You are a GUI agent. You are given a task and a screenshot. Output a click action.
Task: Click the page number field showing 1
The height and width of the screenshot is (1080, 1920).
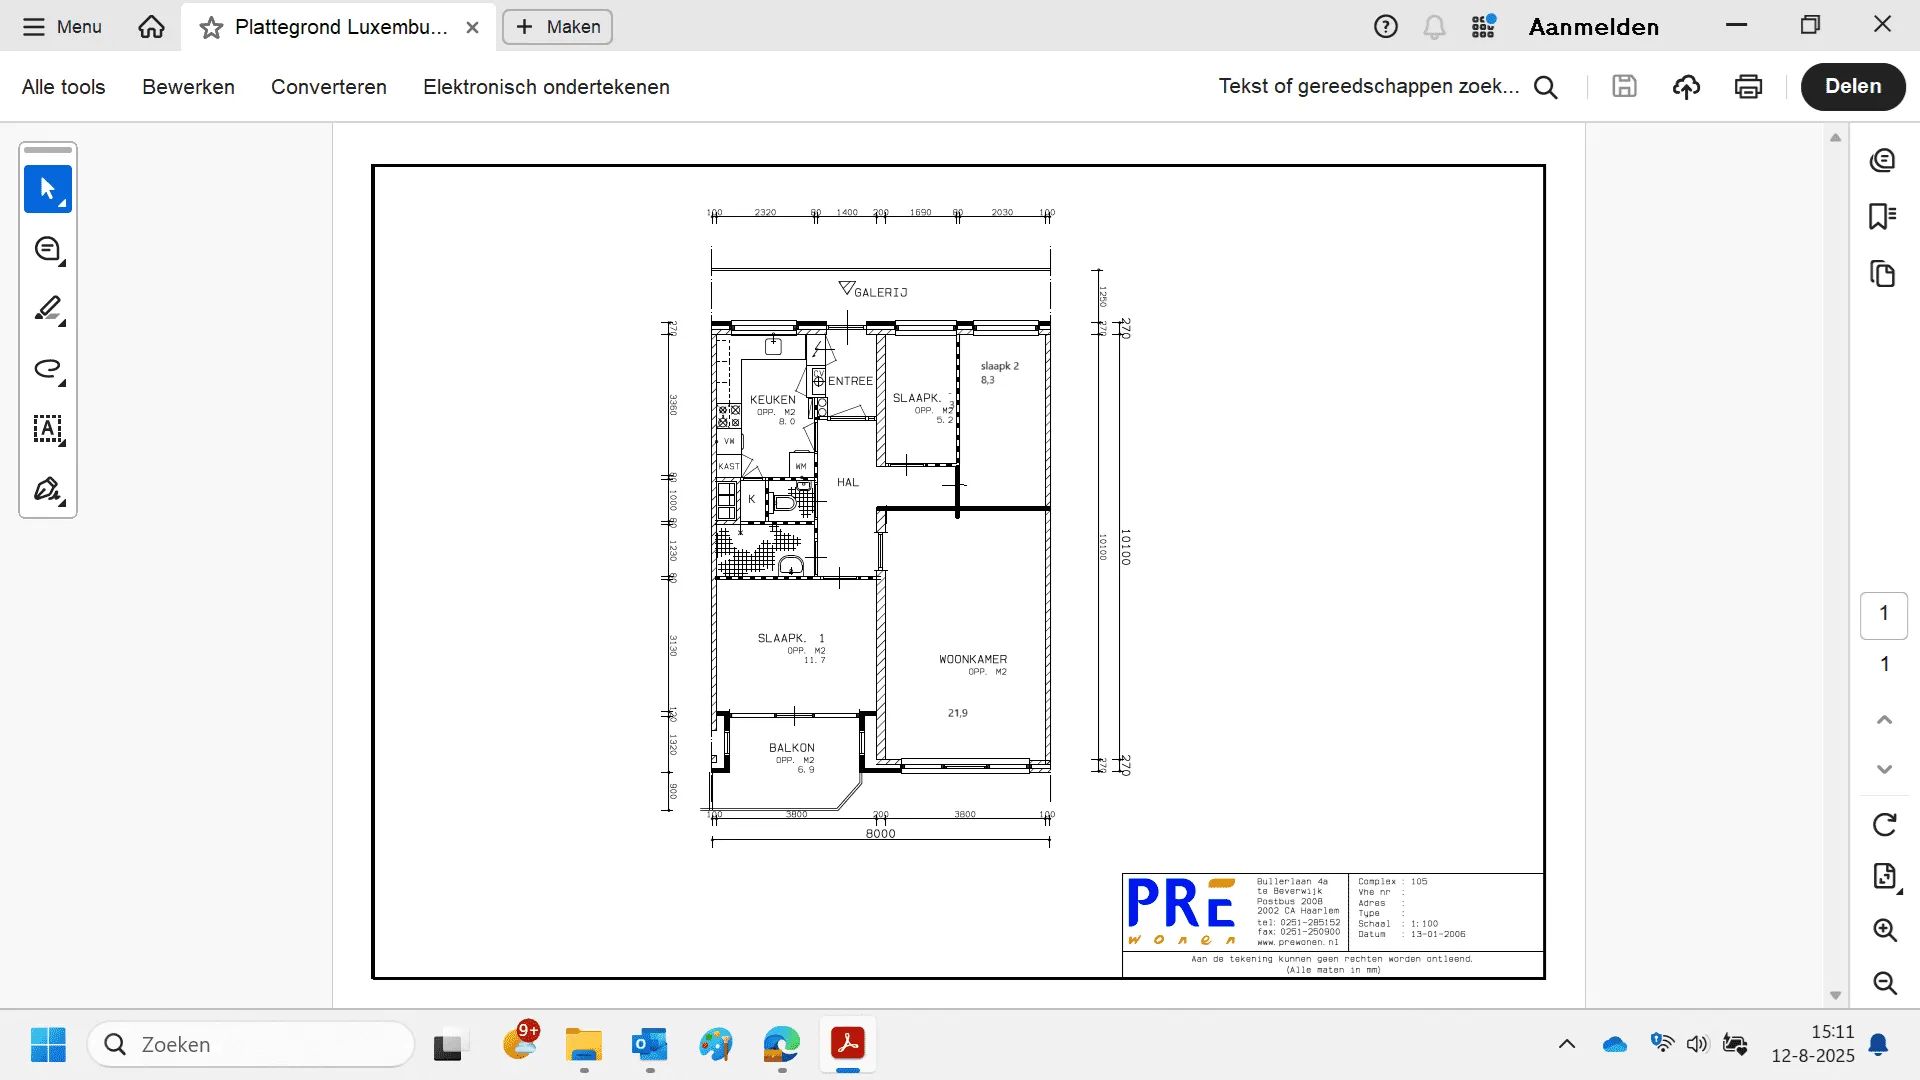tap(1883, 614)
